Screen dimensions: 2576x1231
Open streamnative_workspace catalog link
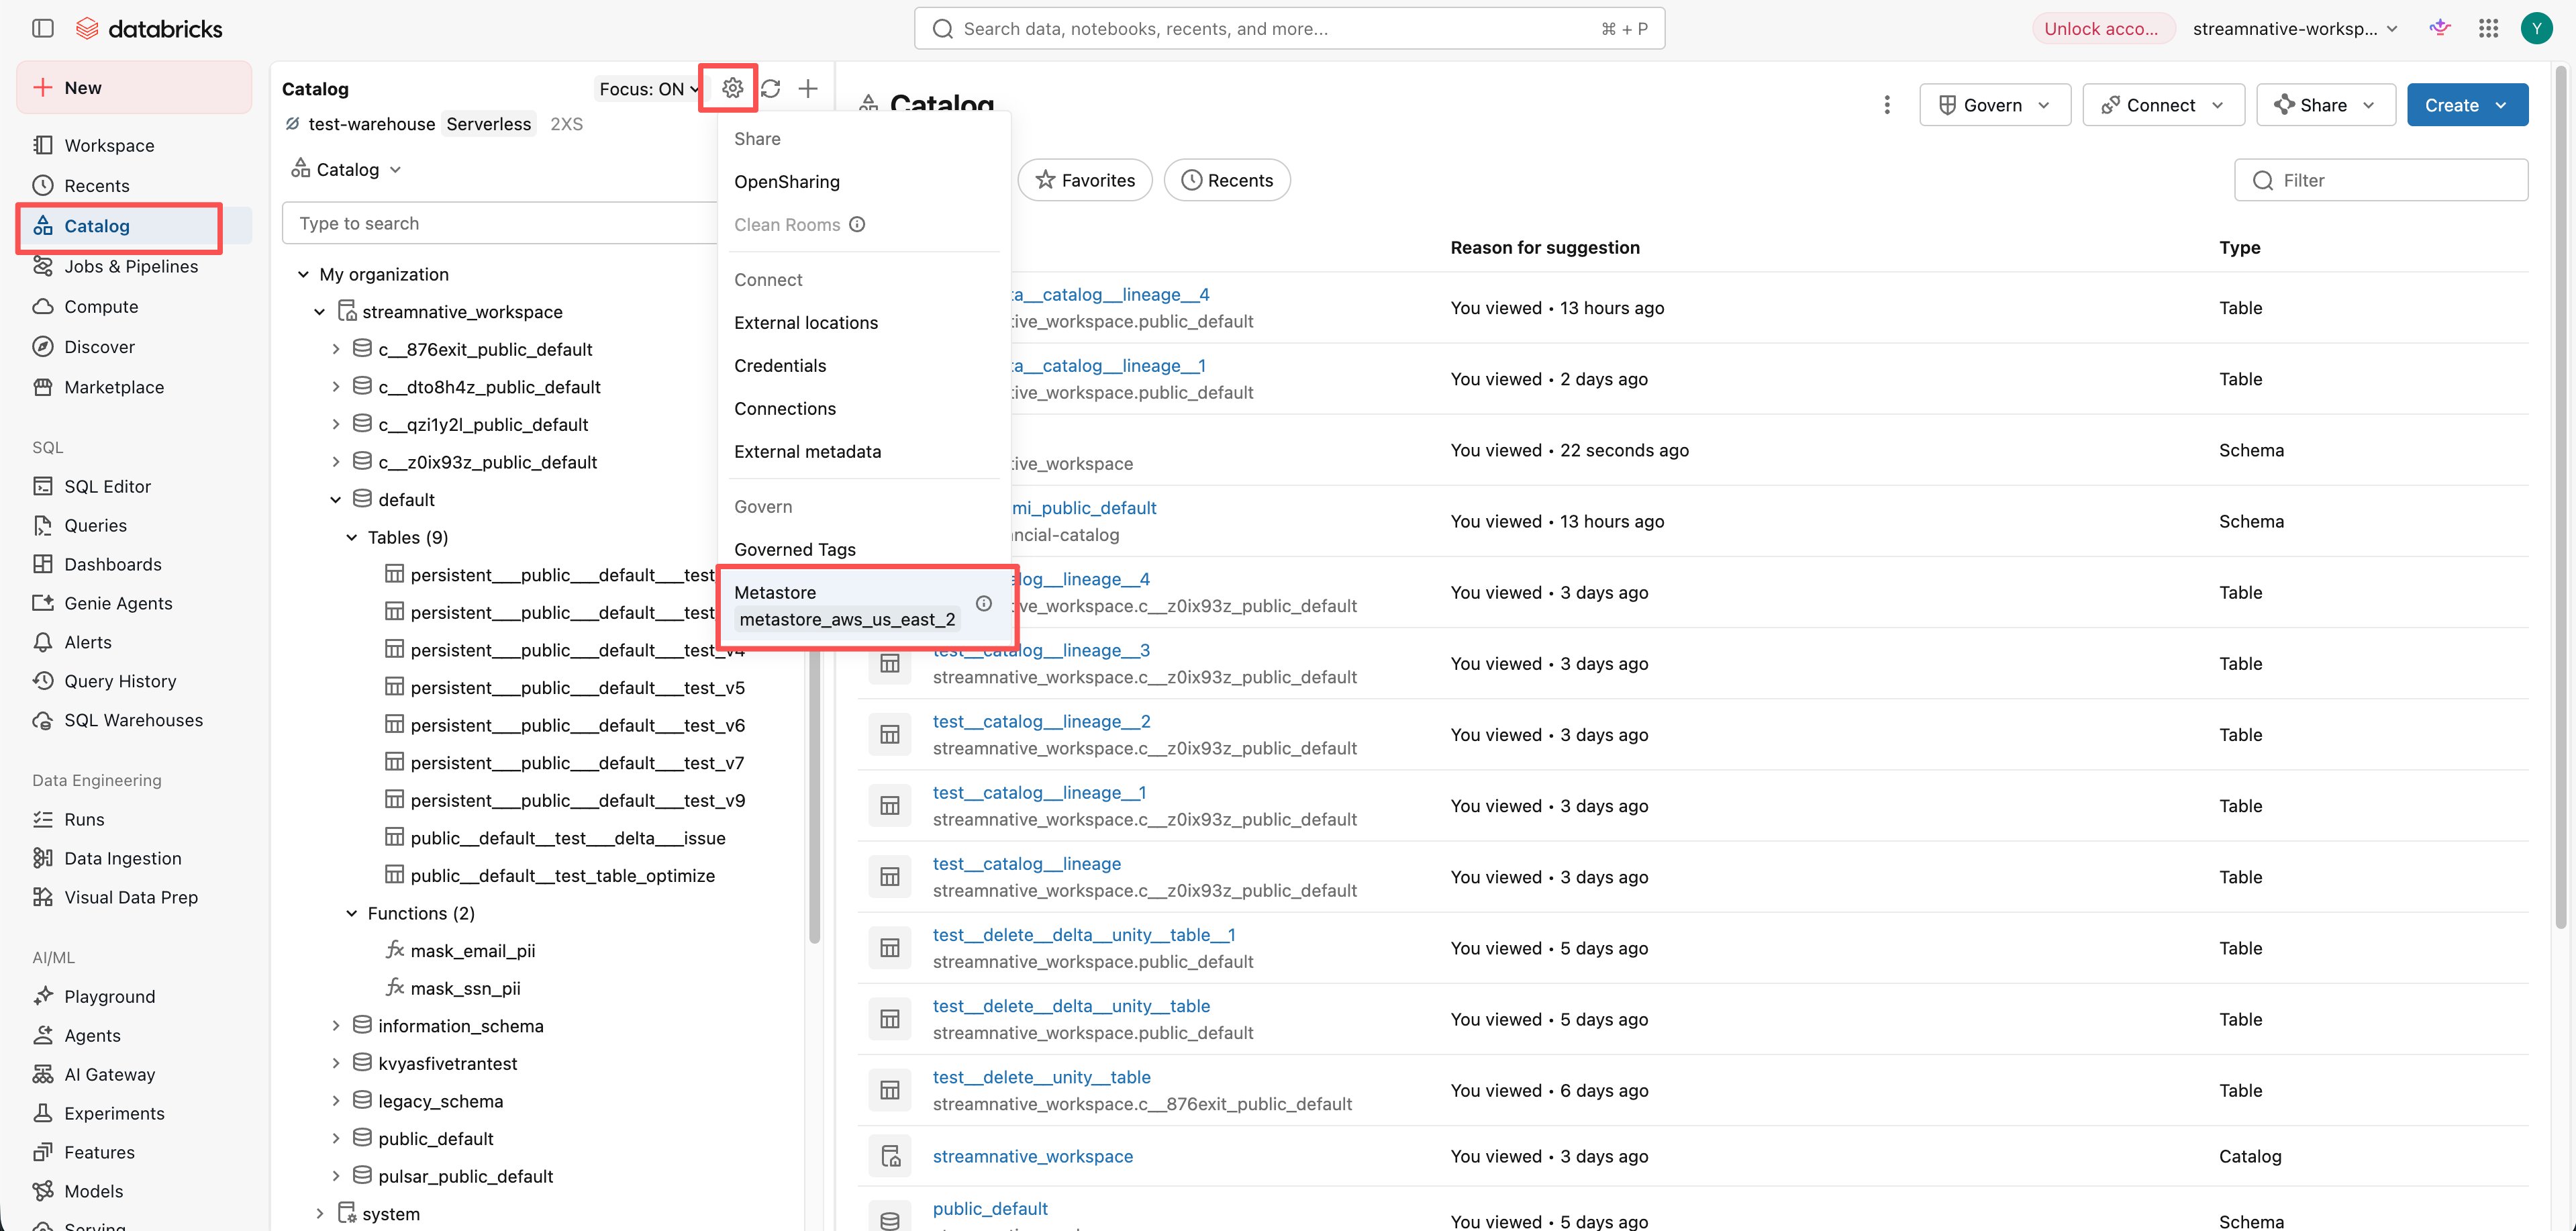click(1032, 1156)
